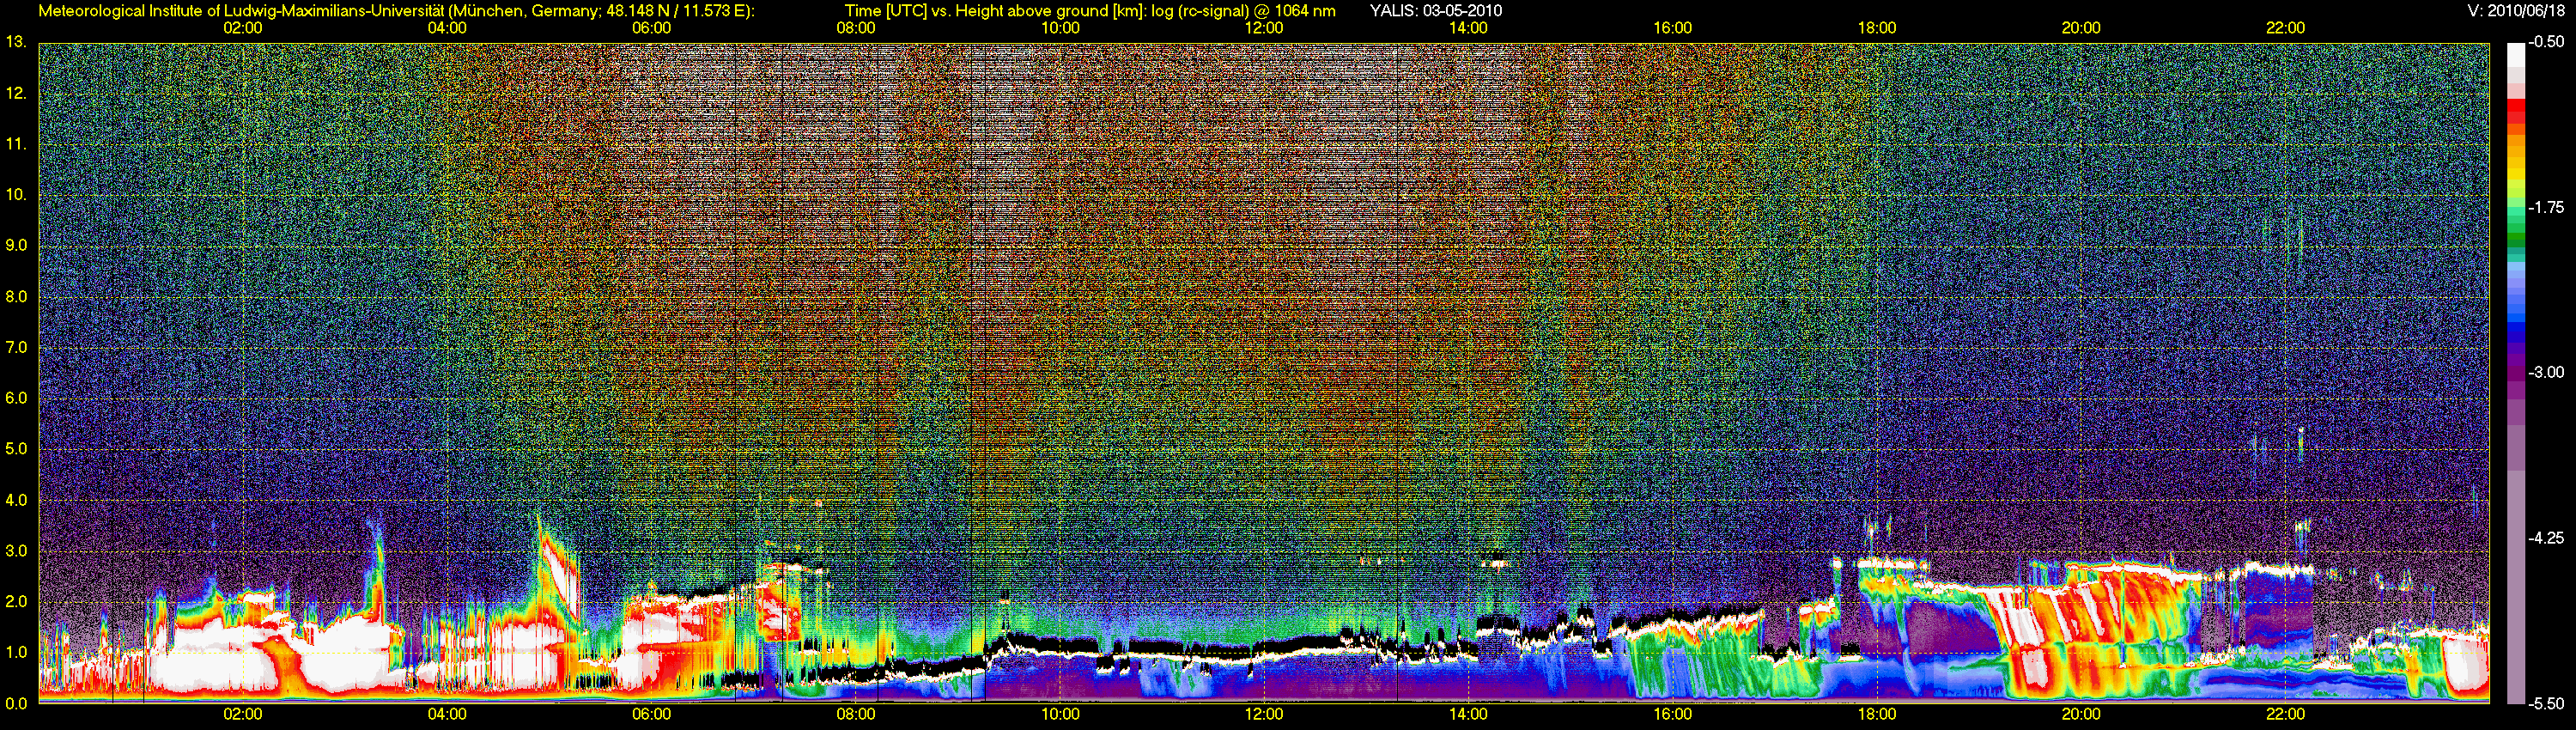Click the '12.' height axis label

coord(15,93)
